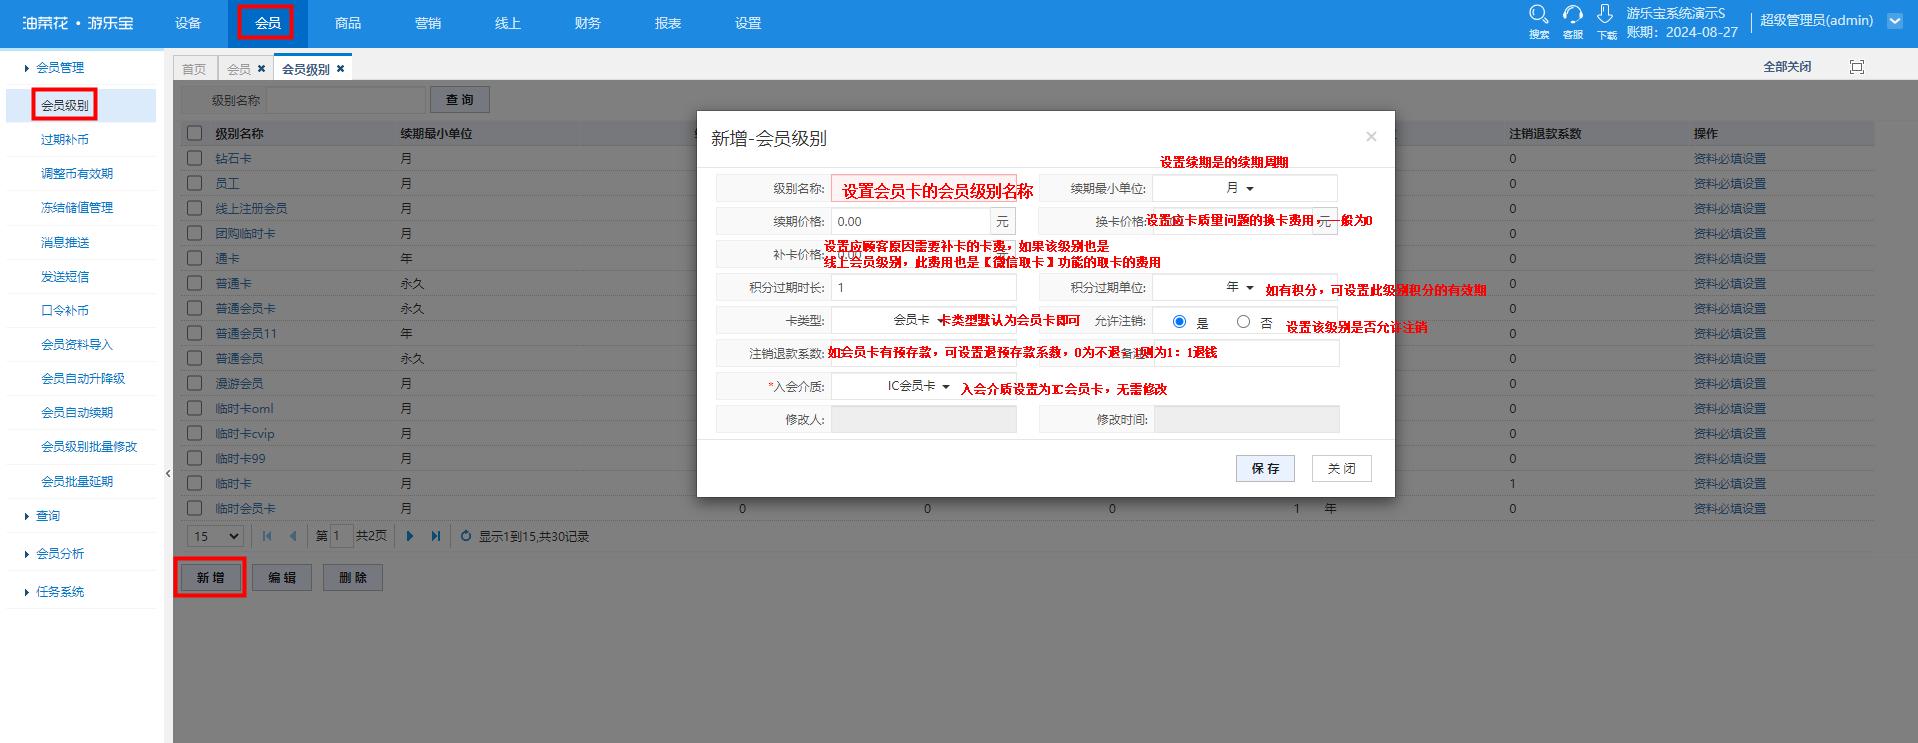Click the 删除 button below table

(353, 577)
